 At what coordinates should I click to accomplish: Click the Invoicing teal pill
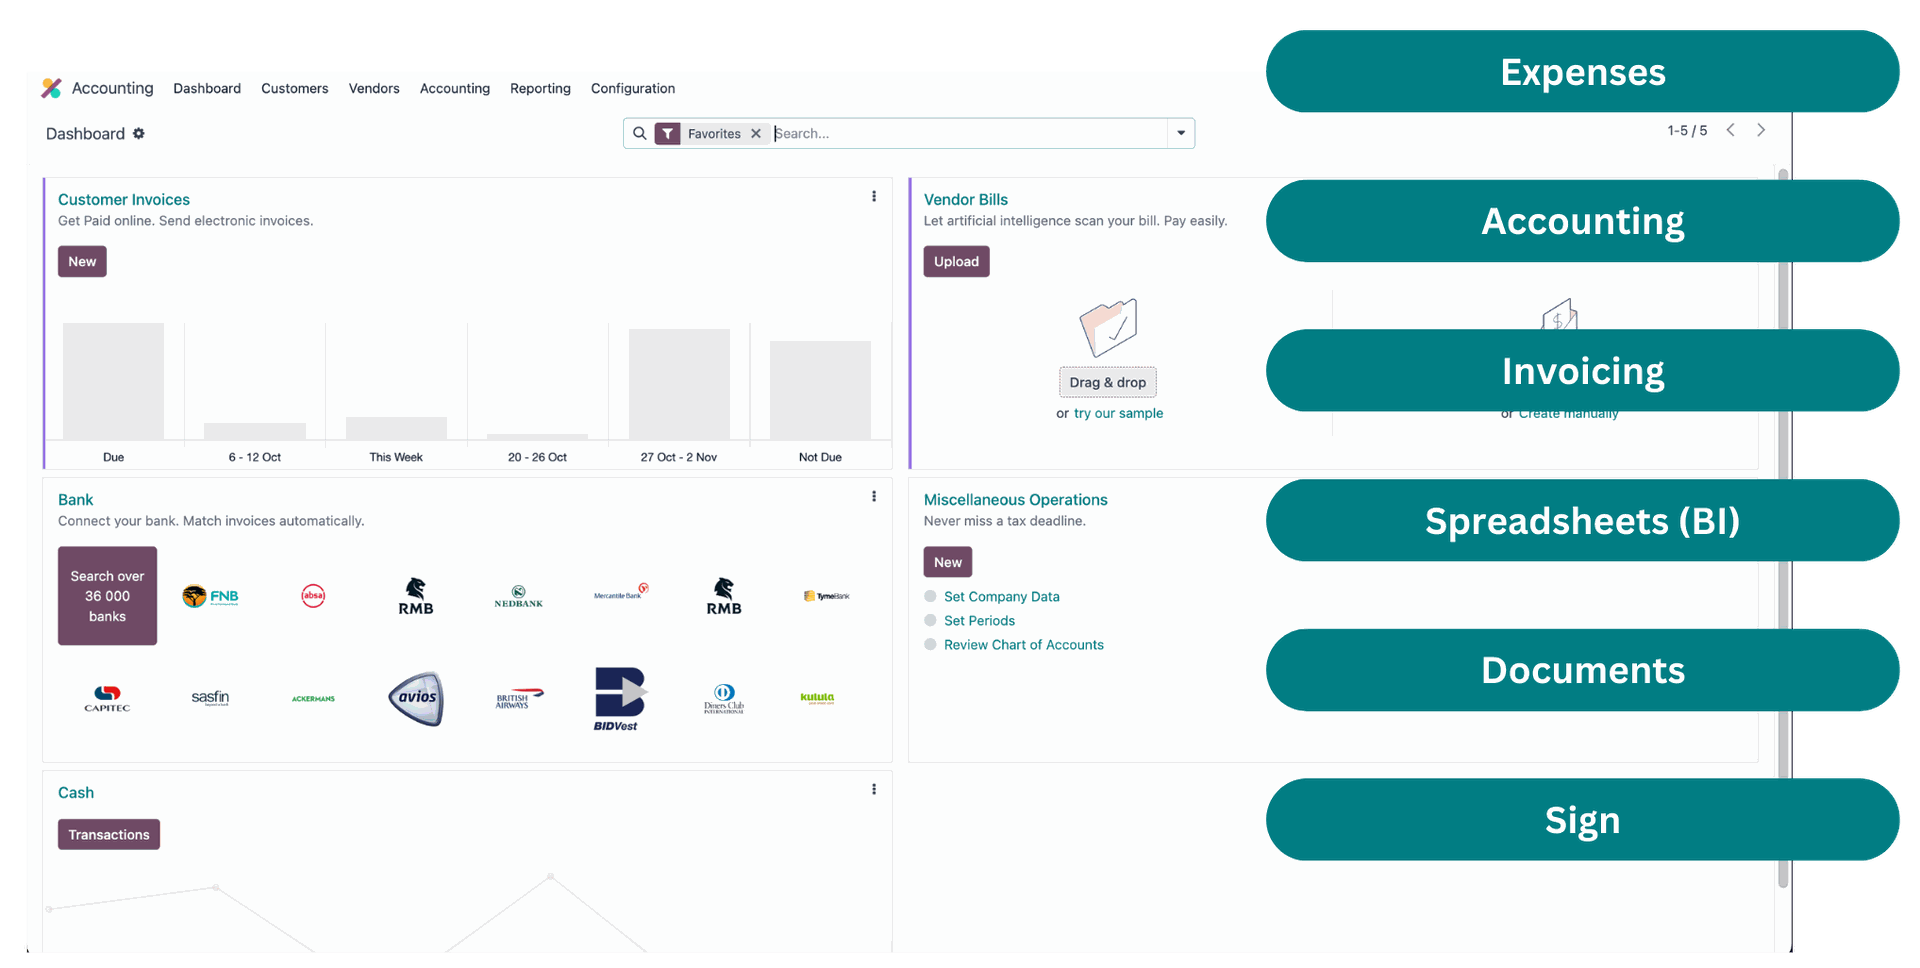point(1582,370)
